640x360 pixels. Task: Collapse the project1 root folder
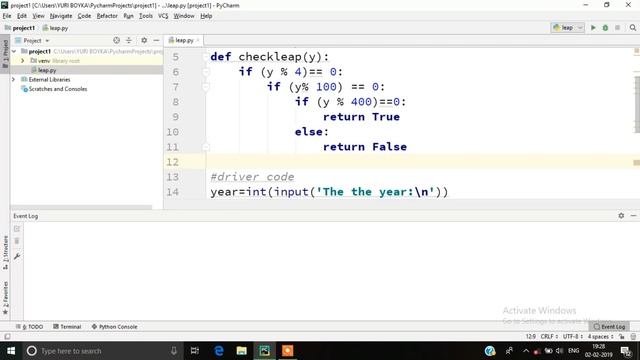coord(14,51)
